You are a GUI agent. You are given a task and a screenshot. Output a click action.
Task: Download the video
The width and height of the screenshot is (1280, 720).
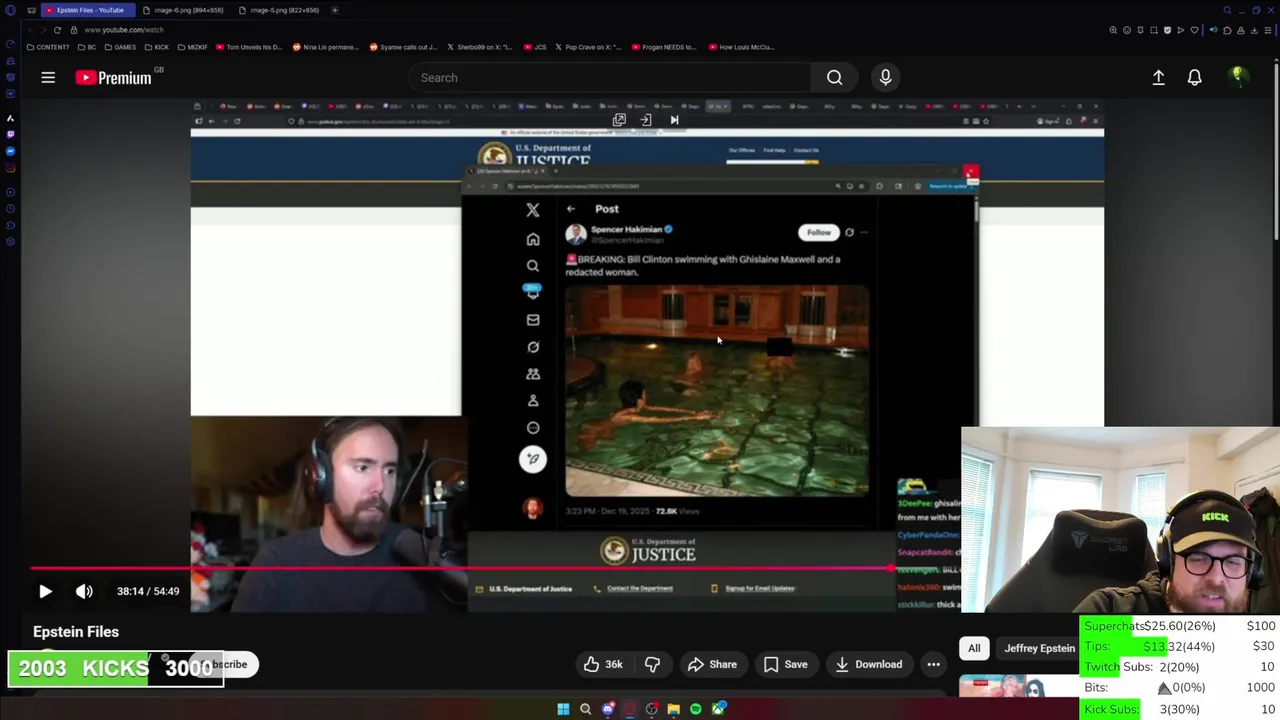(868, 664)
